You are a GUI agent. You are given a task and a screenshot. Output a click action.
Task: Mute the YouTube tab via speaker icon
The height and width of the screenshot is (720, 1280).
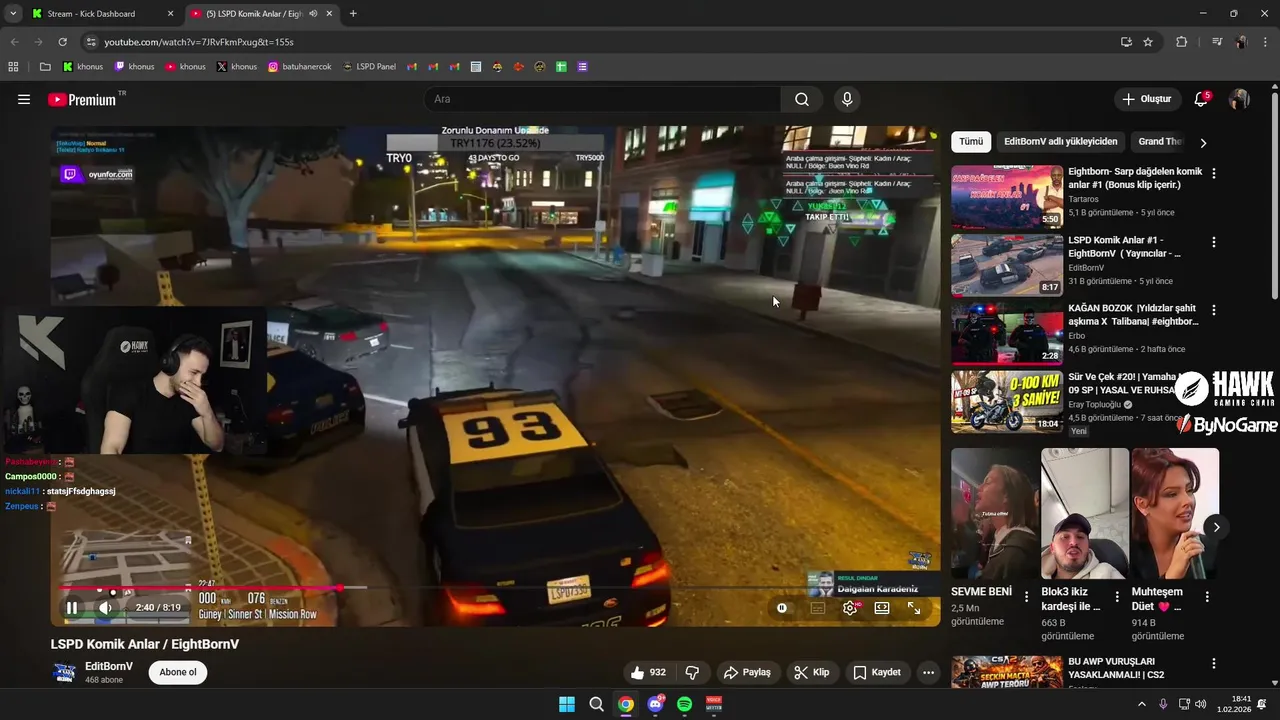tap(313, 14)
